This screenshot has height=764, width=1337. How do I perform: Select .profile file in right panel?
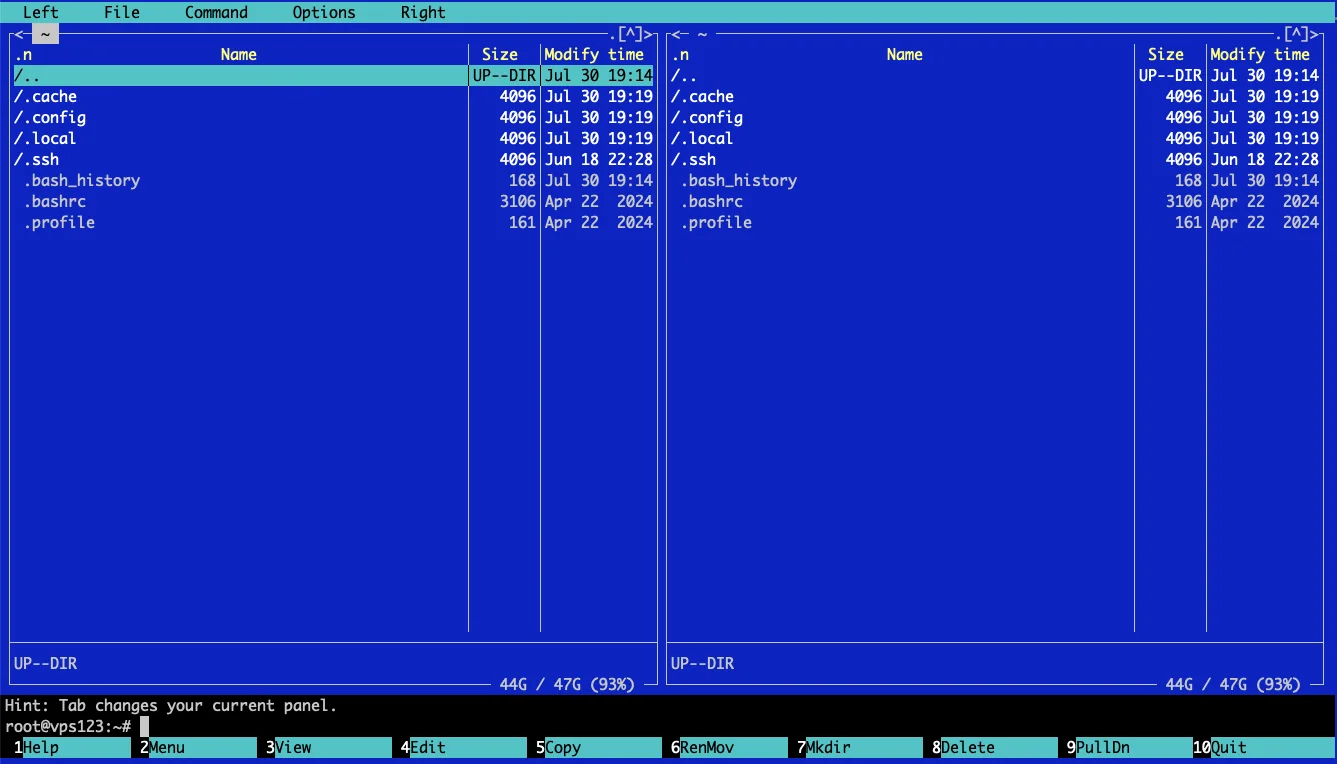tap(995, 223)
